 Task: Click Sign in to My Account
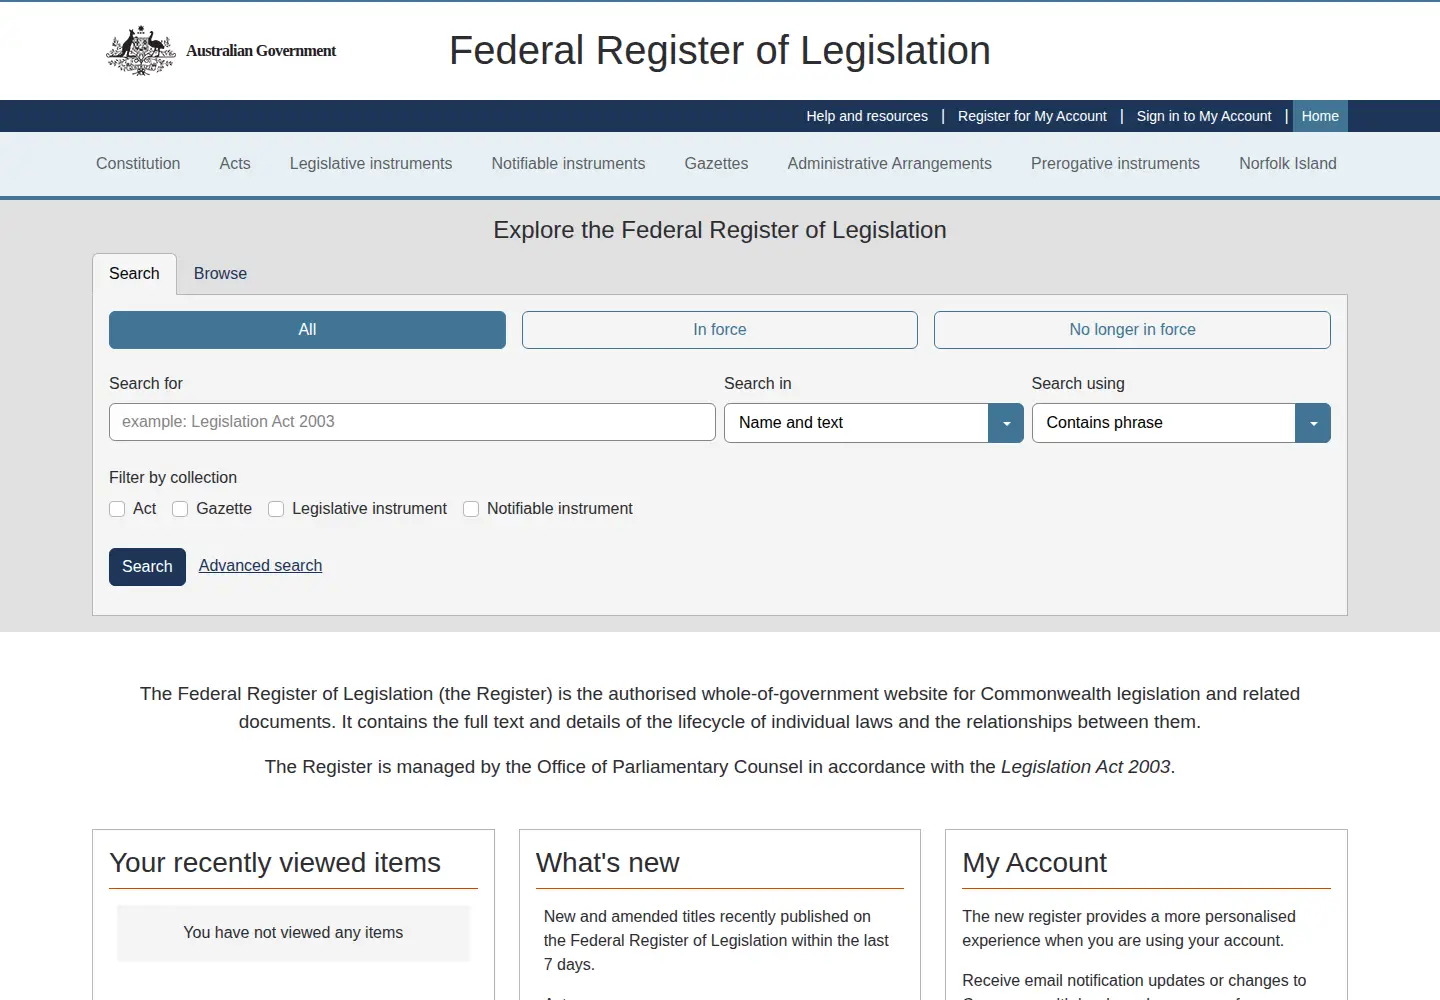click(x=1204, y=116)
